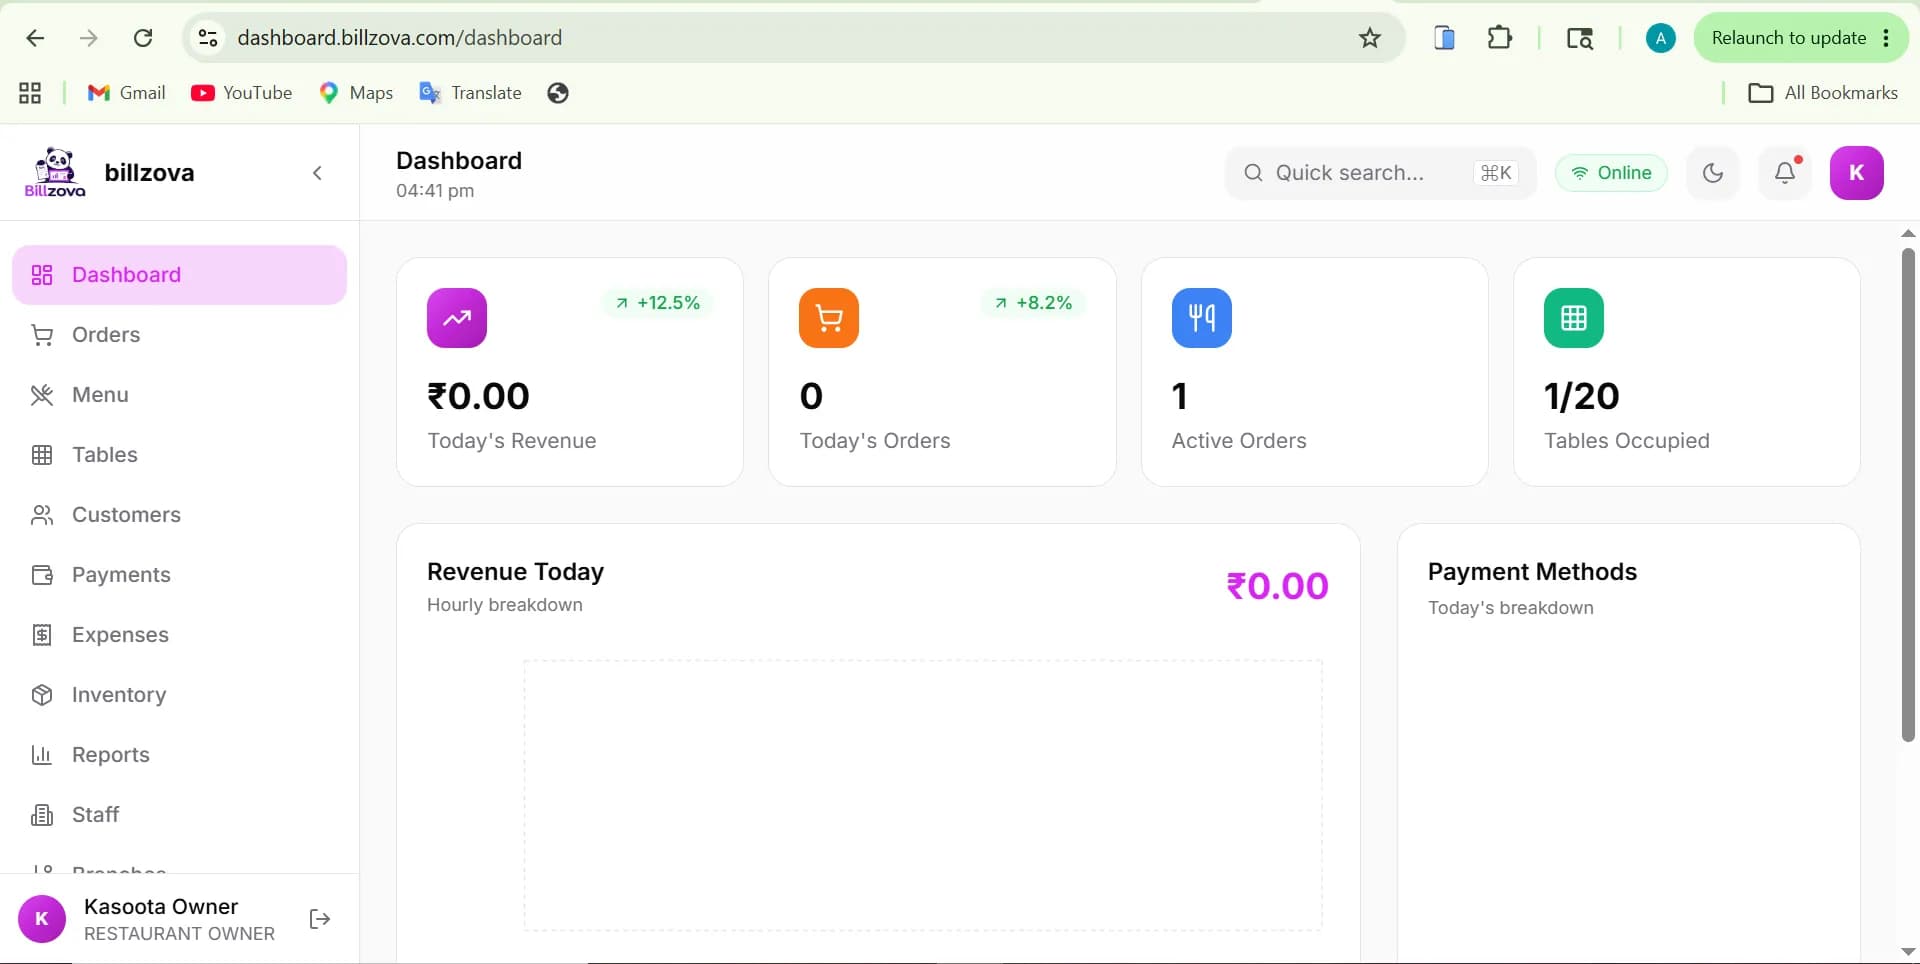Open the K profile avatar in header

pyautogui.click(x=1857, y=173)
